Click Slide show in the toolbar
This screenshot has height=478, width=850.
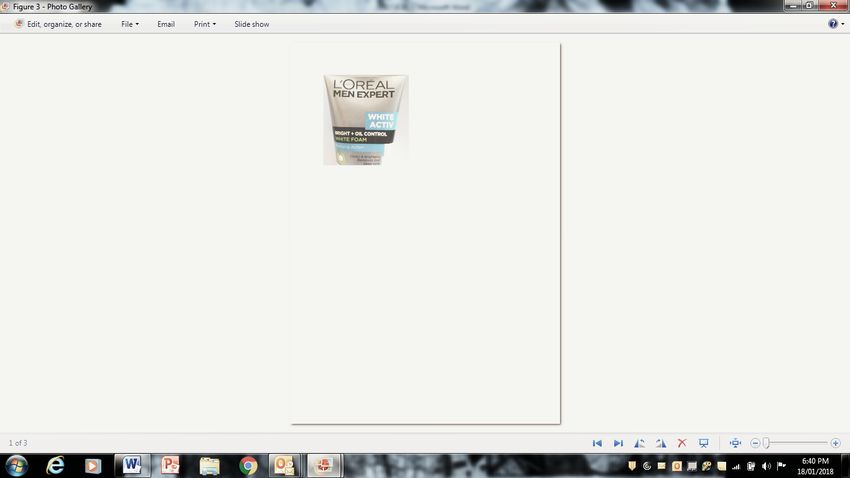[252, 24]
